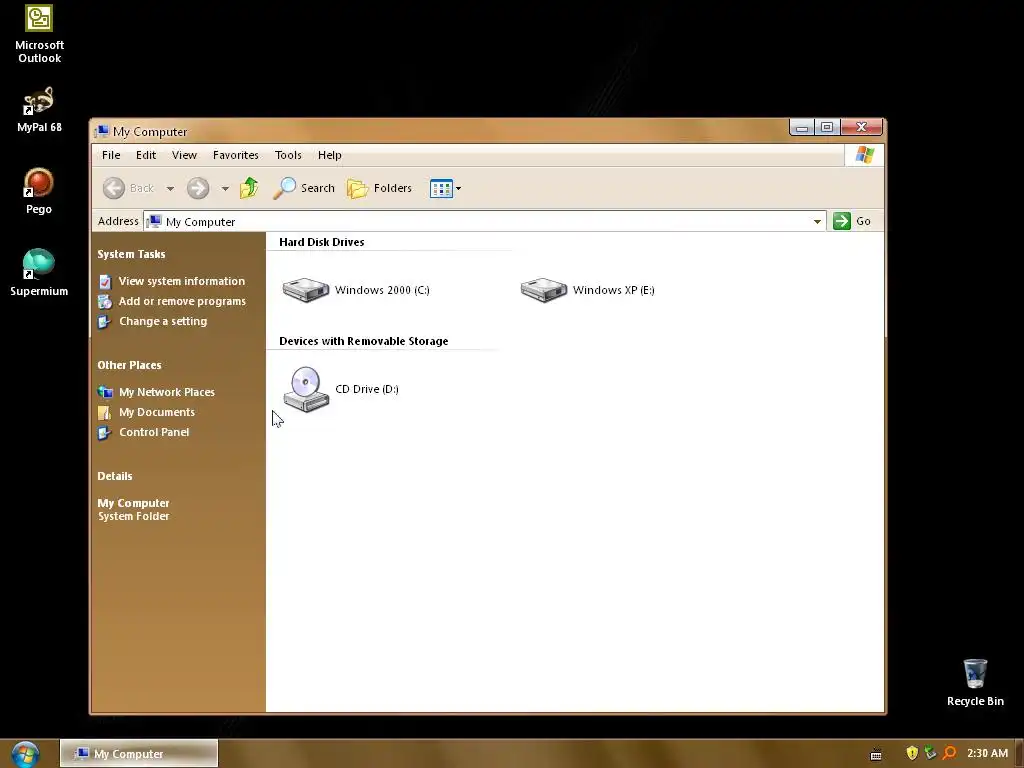Click View system information link

point(182,281)
